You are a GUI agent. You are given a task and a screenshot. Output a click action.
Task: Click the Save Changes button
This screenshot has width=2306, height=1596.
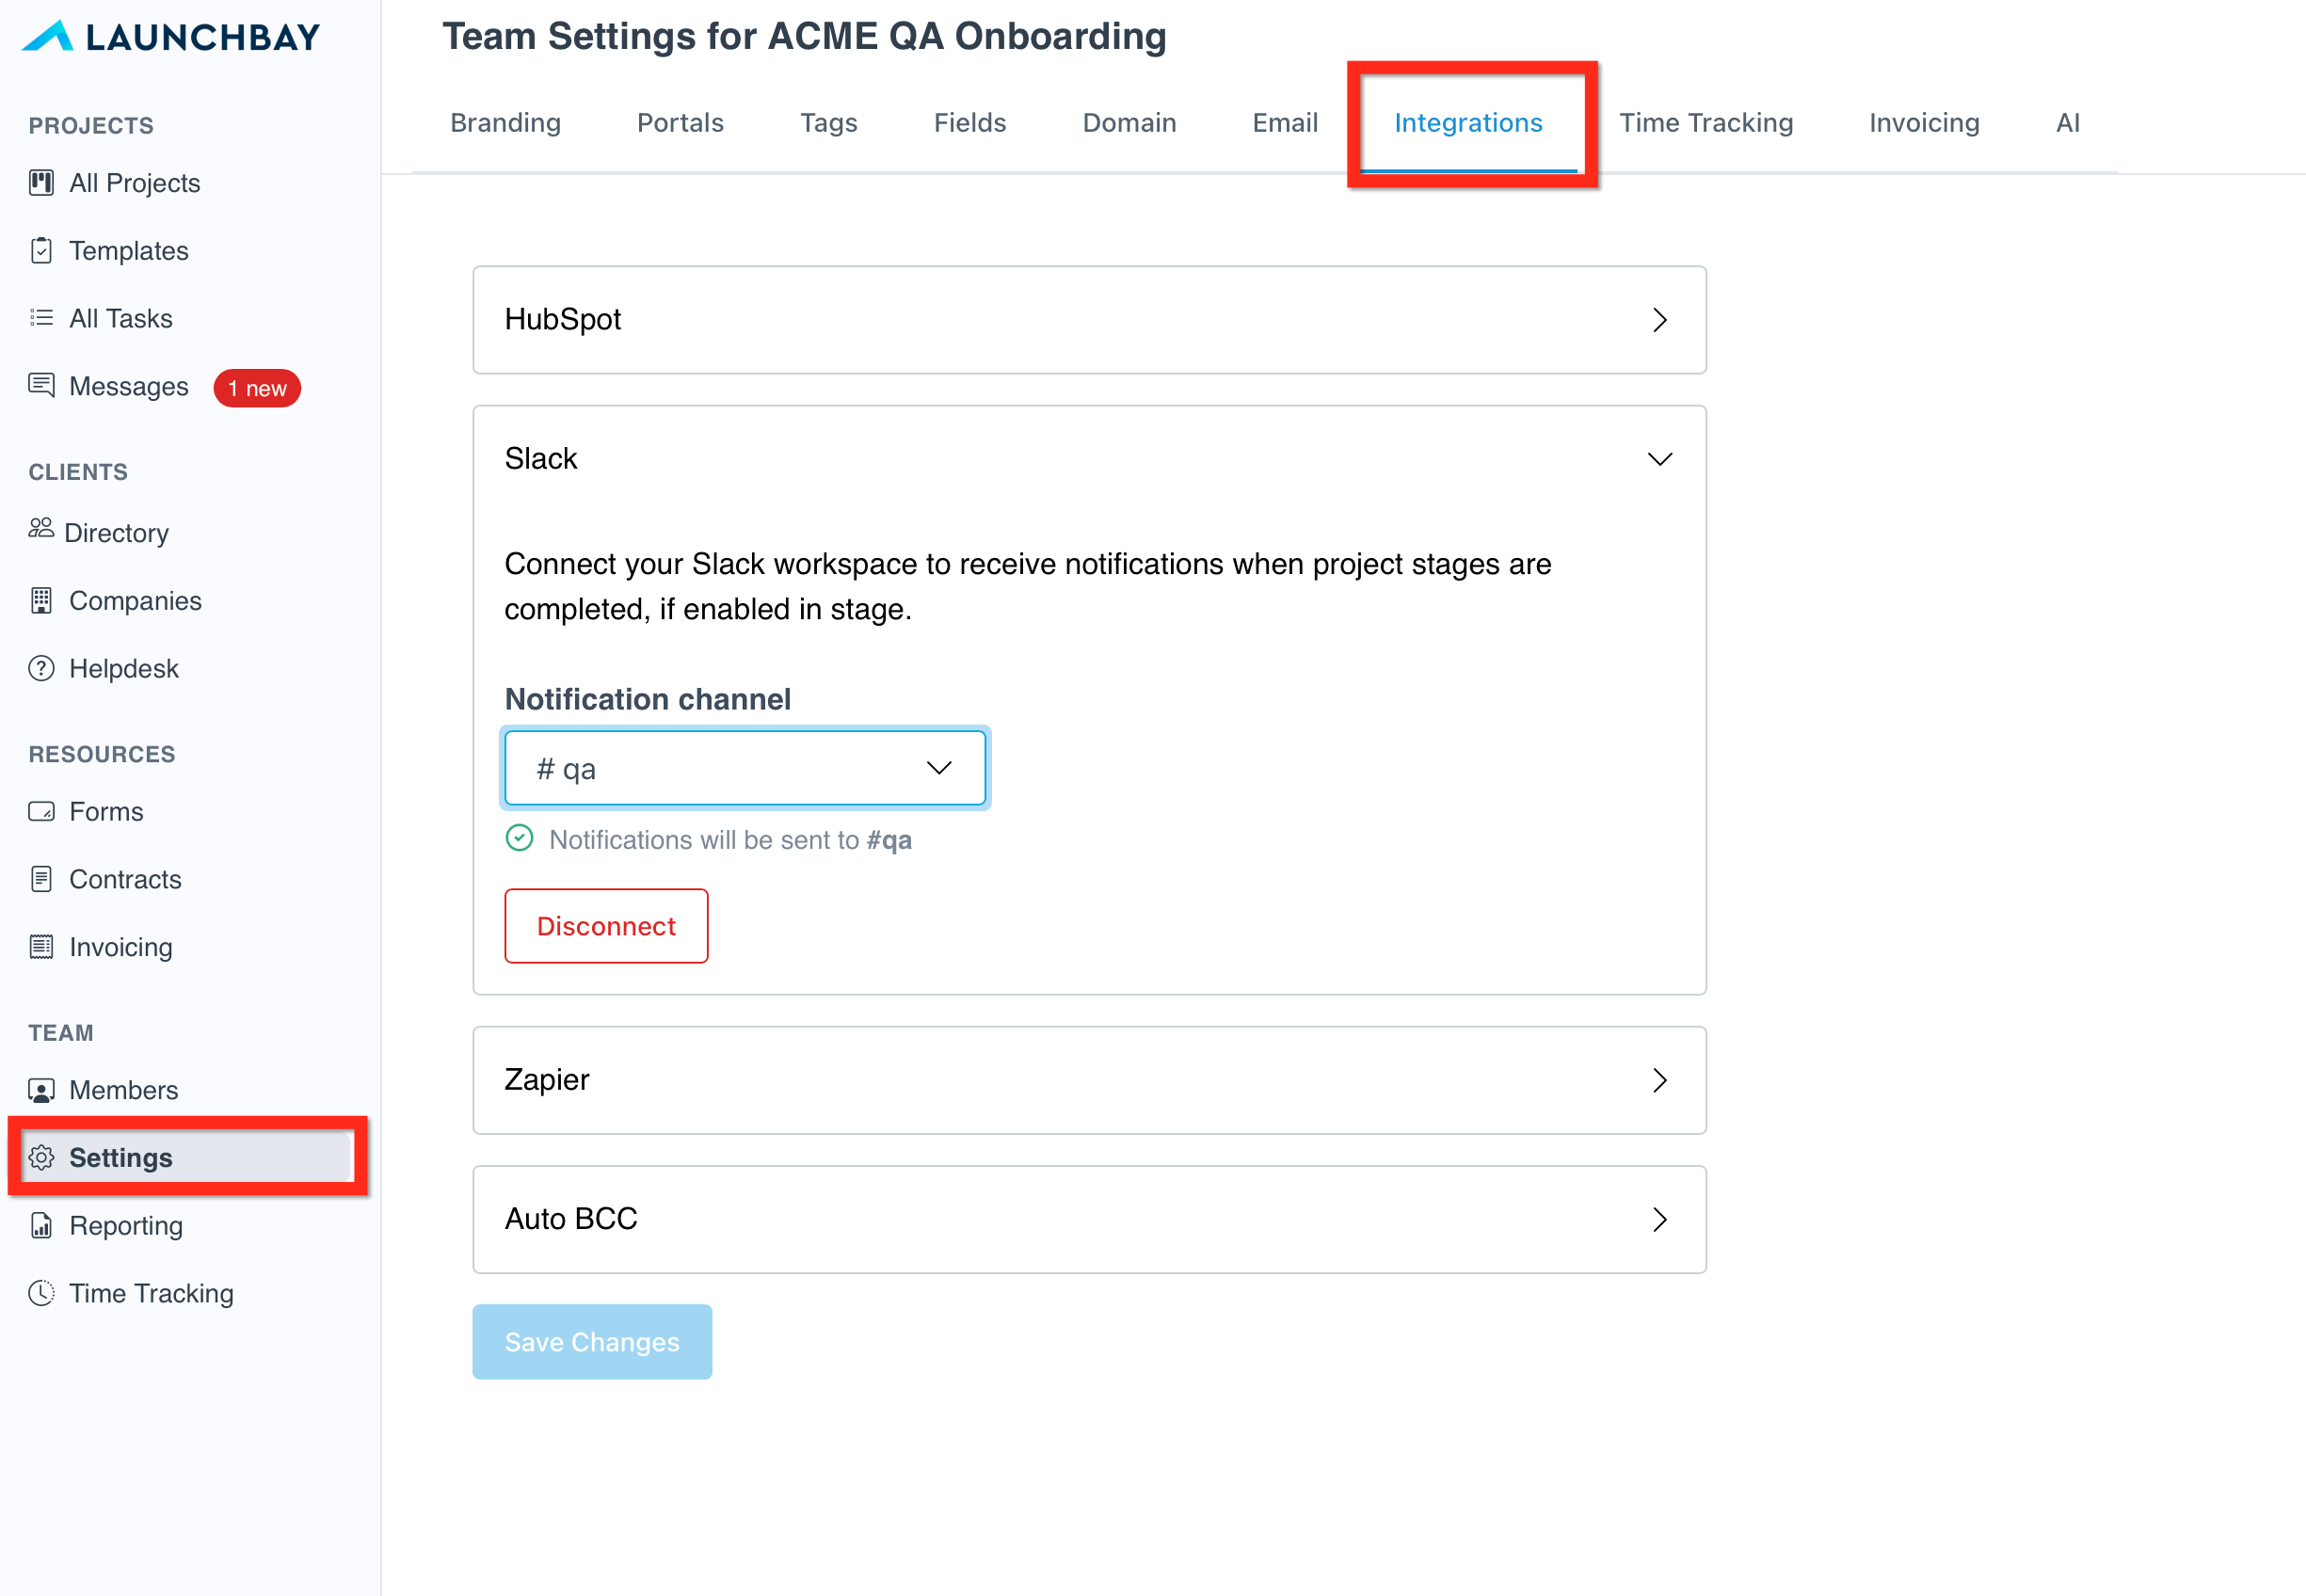coord(592,1341)
